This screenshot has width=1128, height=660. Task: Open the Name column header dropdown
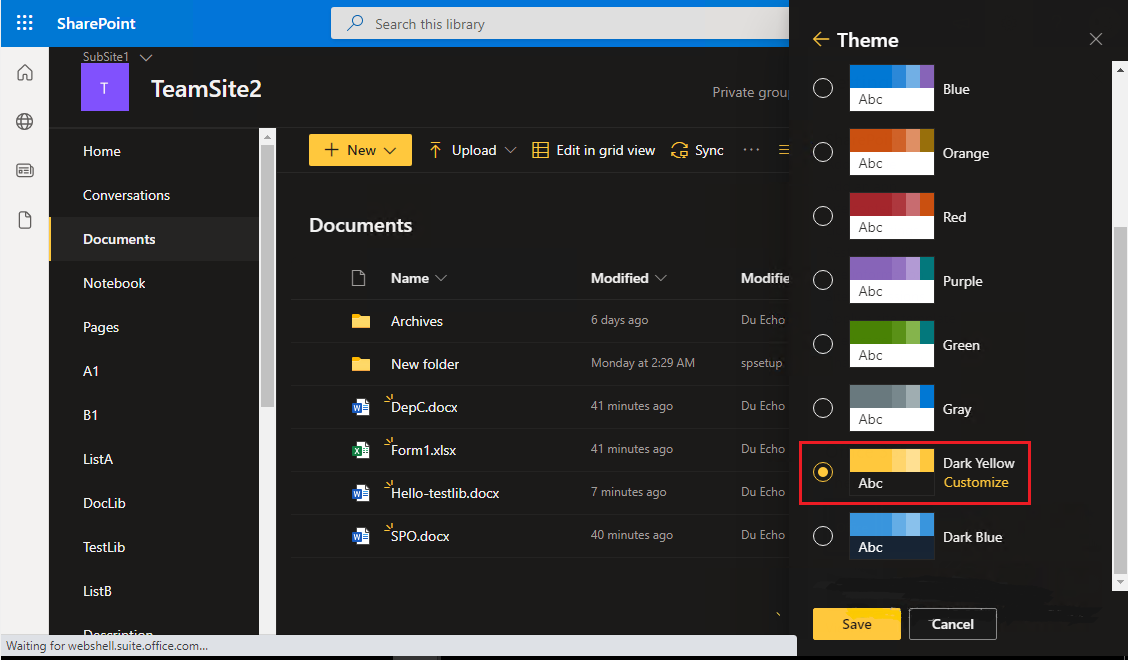[441, 278]
